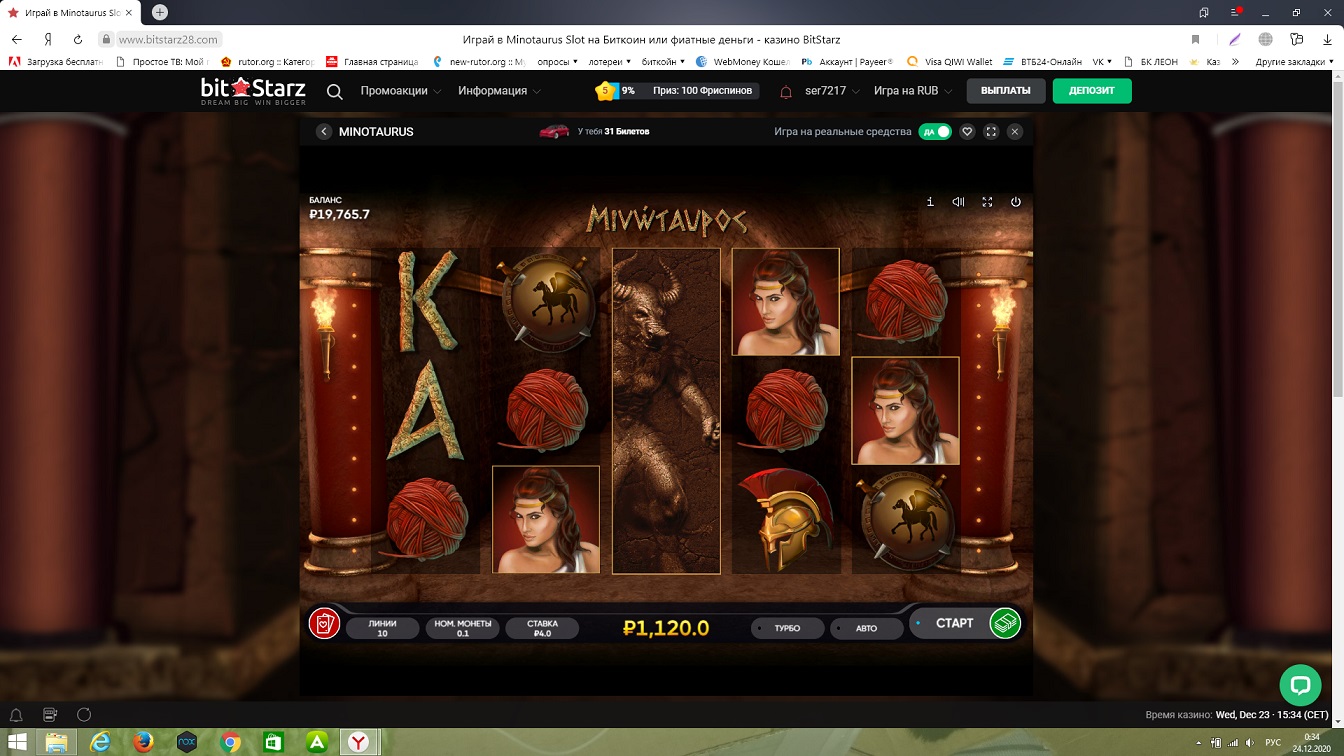The width and height of the screenshot is (1344, 756).
Task: Change the СТАВКА bet amount
Action: point(542,628)
